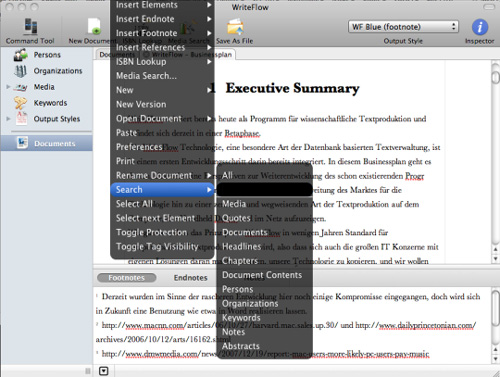Expand the Media sidebar item
The image size is (500, 377).
[8, 87]
